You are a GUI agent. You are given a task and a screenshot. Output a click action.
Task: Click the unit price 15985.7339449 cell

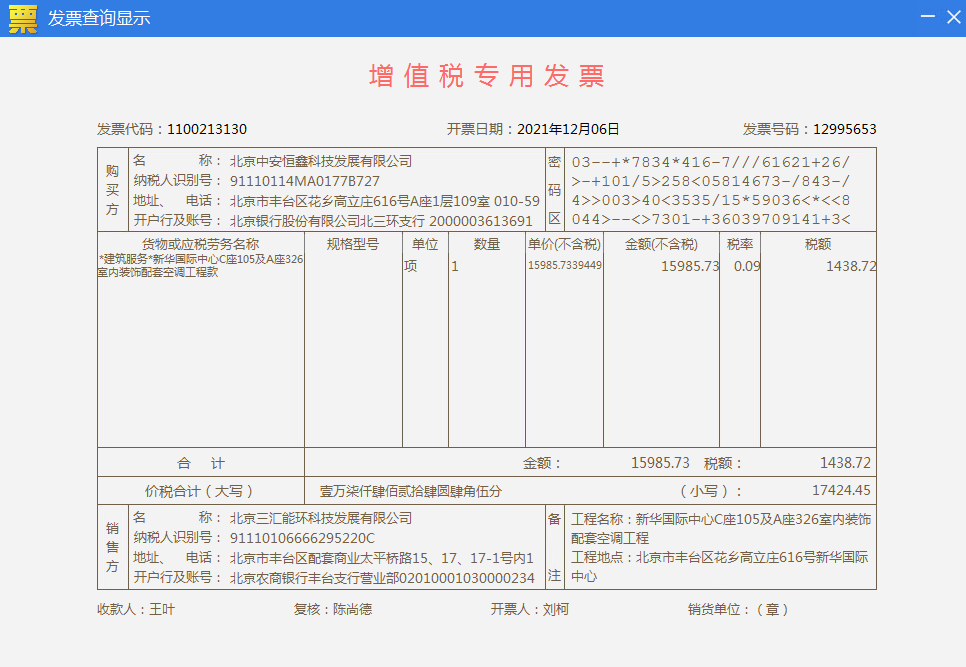coord(565,265)
